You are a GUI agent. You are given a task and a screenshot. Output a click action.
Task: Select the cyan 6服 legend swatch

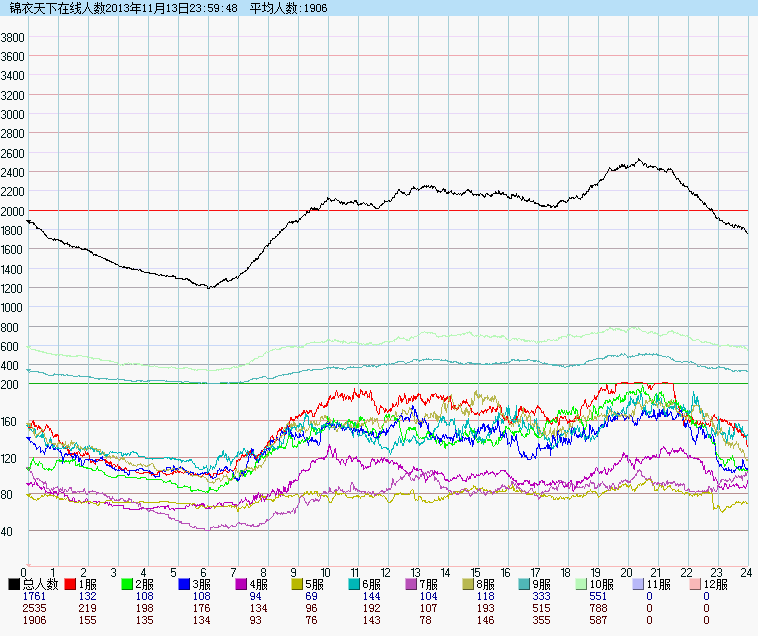click(x=356, y=584)
